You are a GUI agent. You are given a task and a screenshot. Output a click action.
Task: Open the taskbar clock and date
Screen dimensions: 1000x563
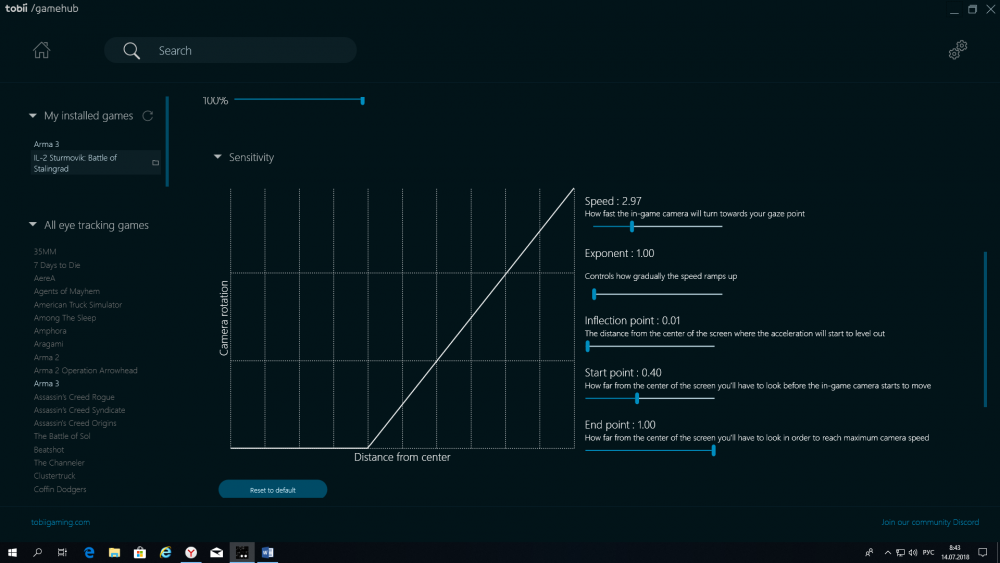coord(955,552)
